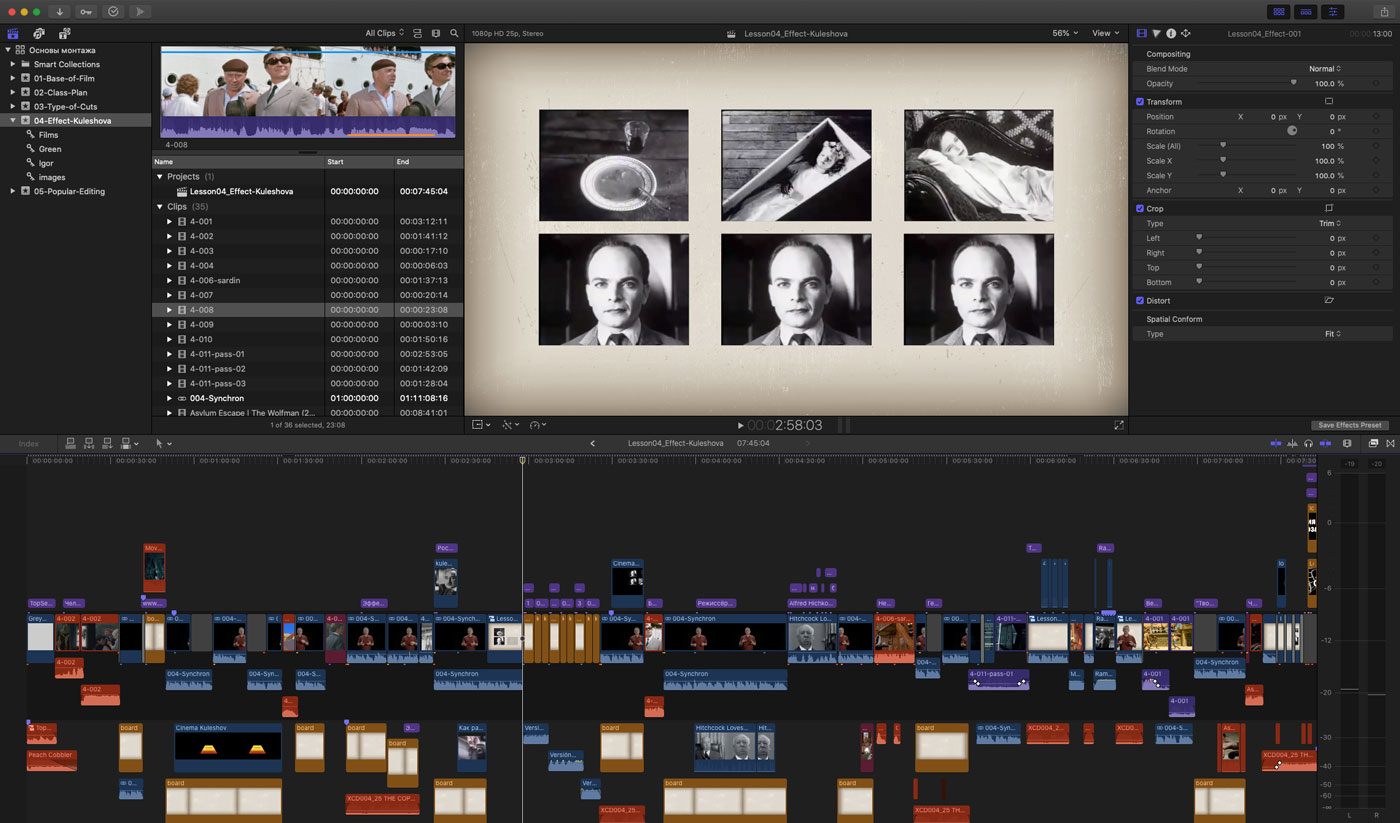Click the Transform onscreen controls icon
Viewport: 1400px width, 823px height.
(1329, 101)
